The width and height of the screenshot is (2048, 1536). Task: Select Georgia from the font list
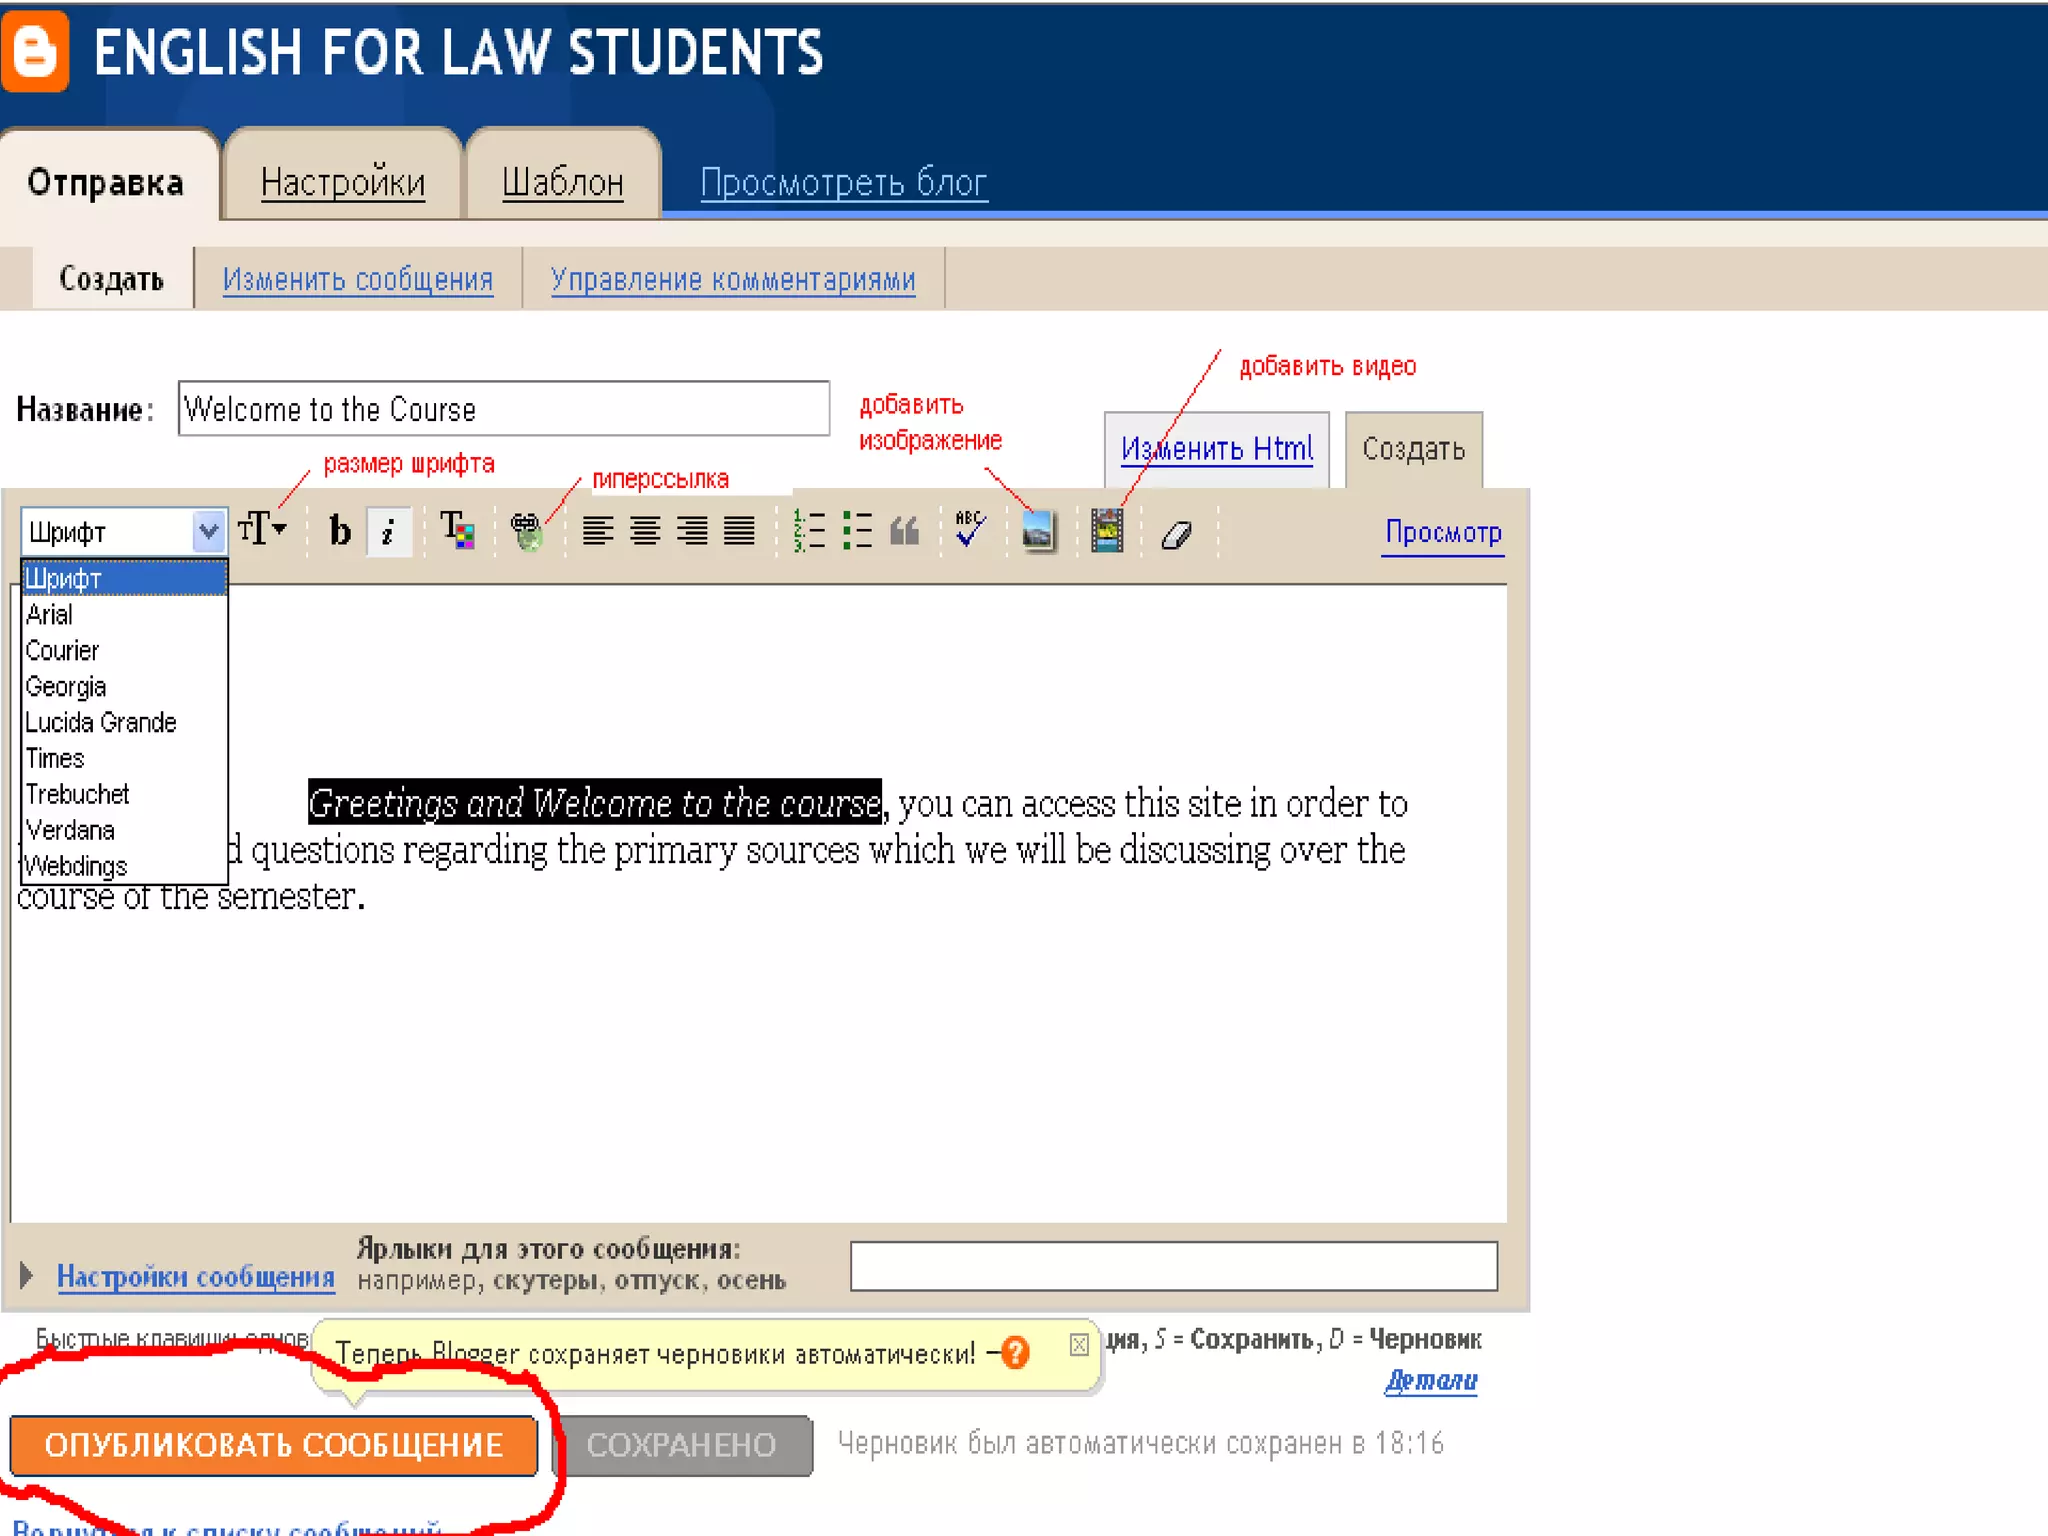[66, 687]
